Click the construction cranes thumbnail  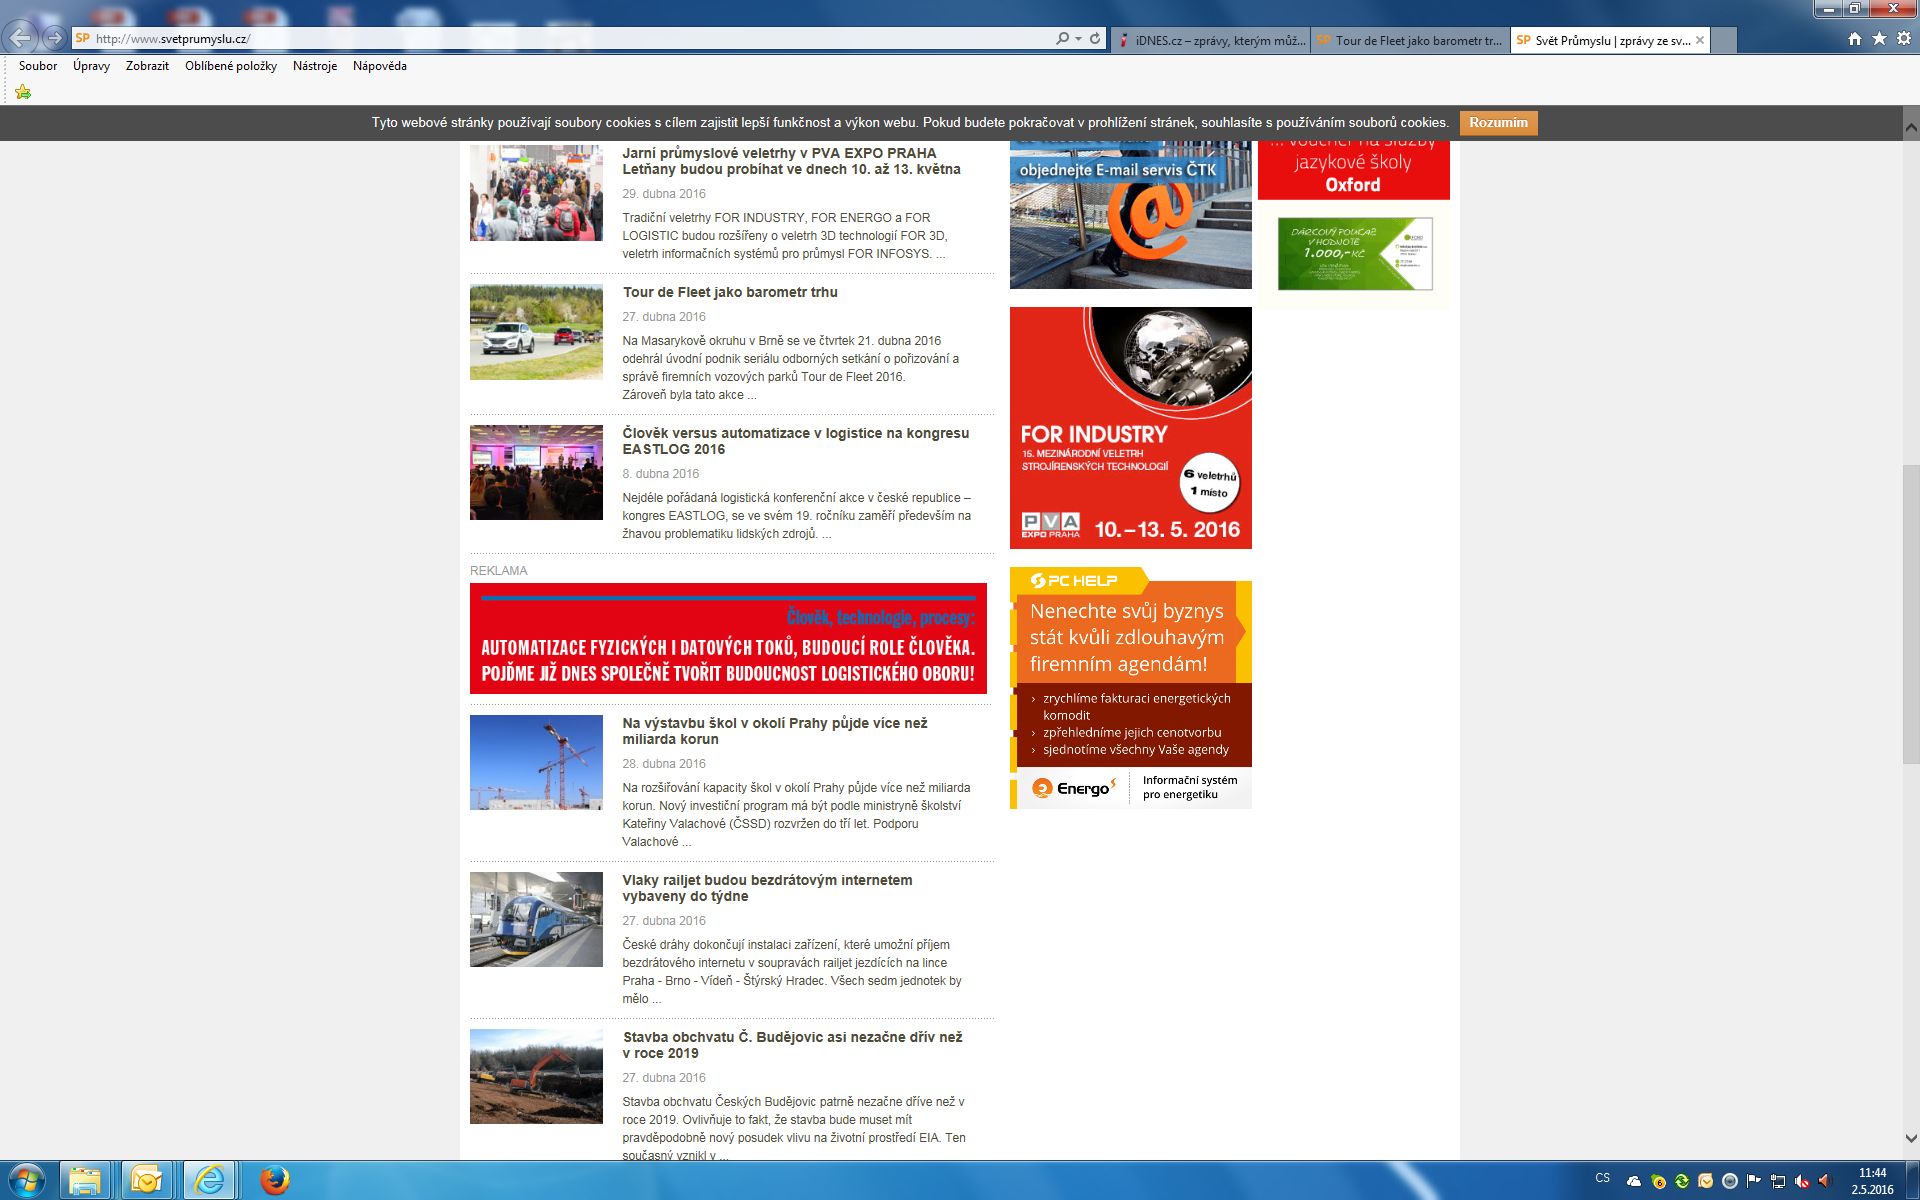click(x=536, y=762)
